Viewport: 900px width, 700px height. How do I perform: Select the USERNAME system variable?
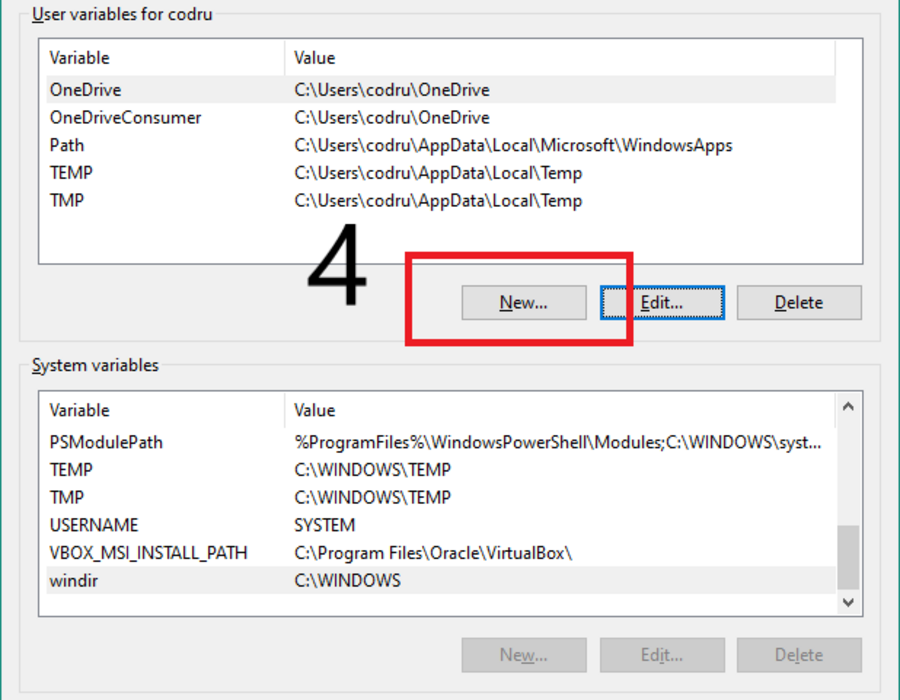pyautogui.click(x=441, y=525)
